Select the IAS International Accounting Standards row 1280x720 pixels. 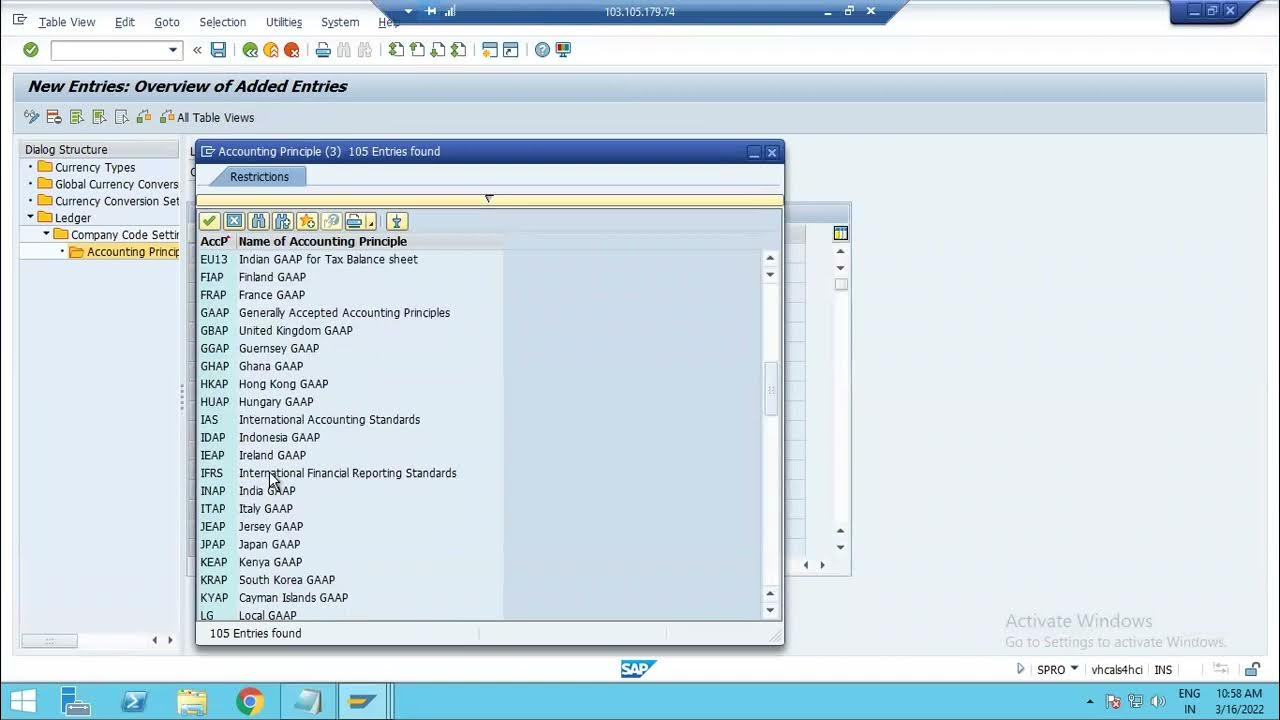(x=350, y=420)
